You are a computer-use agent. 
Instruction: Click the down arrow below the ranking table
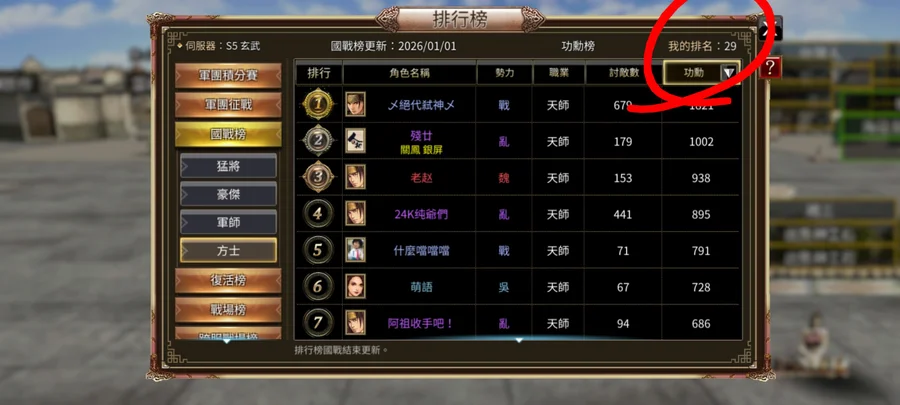point(519,340)
